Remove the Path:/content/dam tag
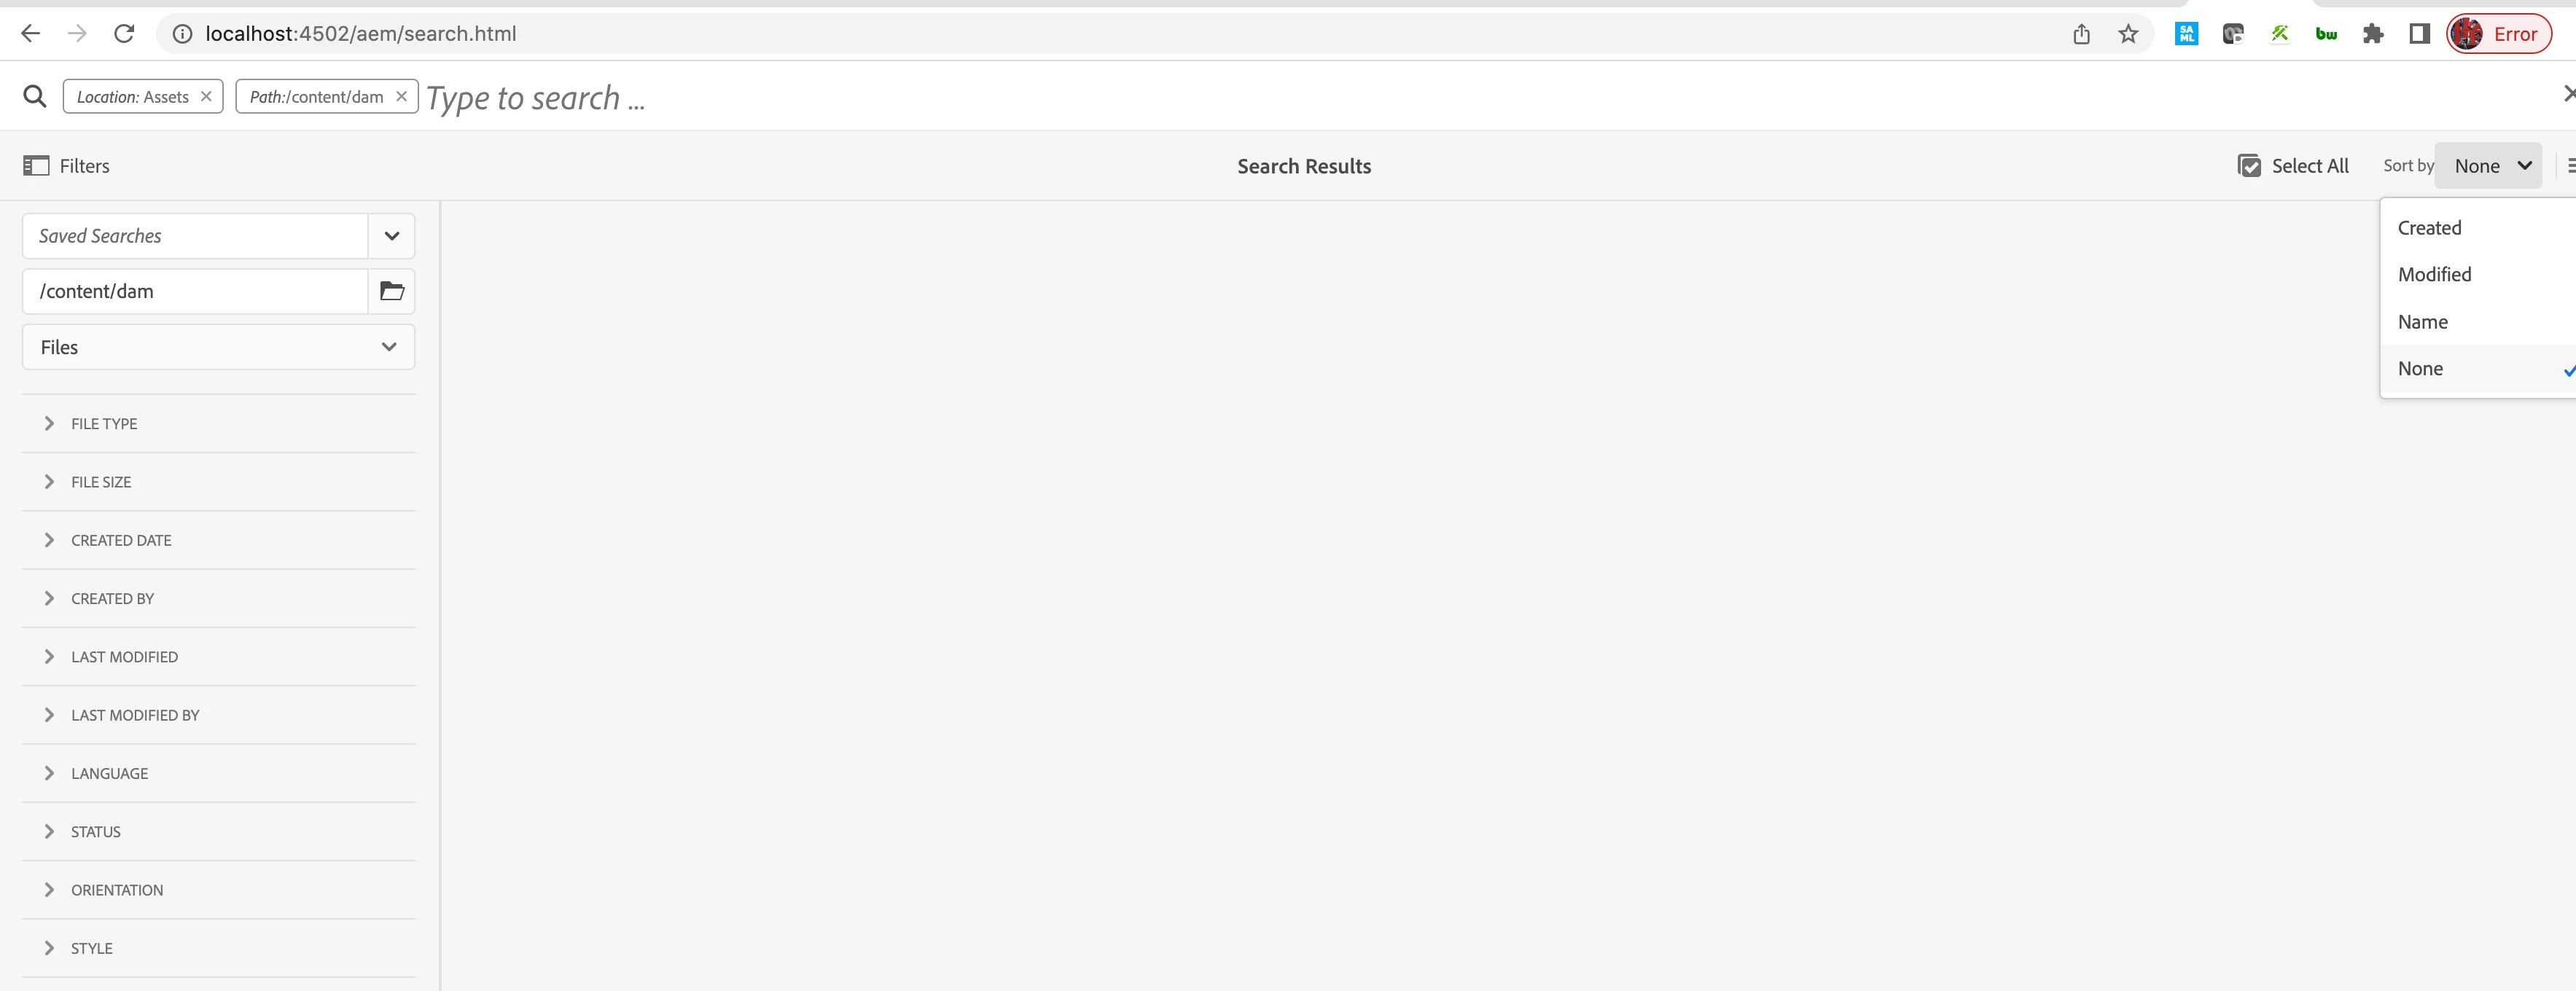 401,96
